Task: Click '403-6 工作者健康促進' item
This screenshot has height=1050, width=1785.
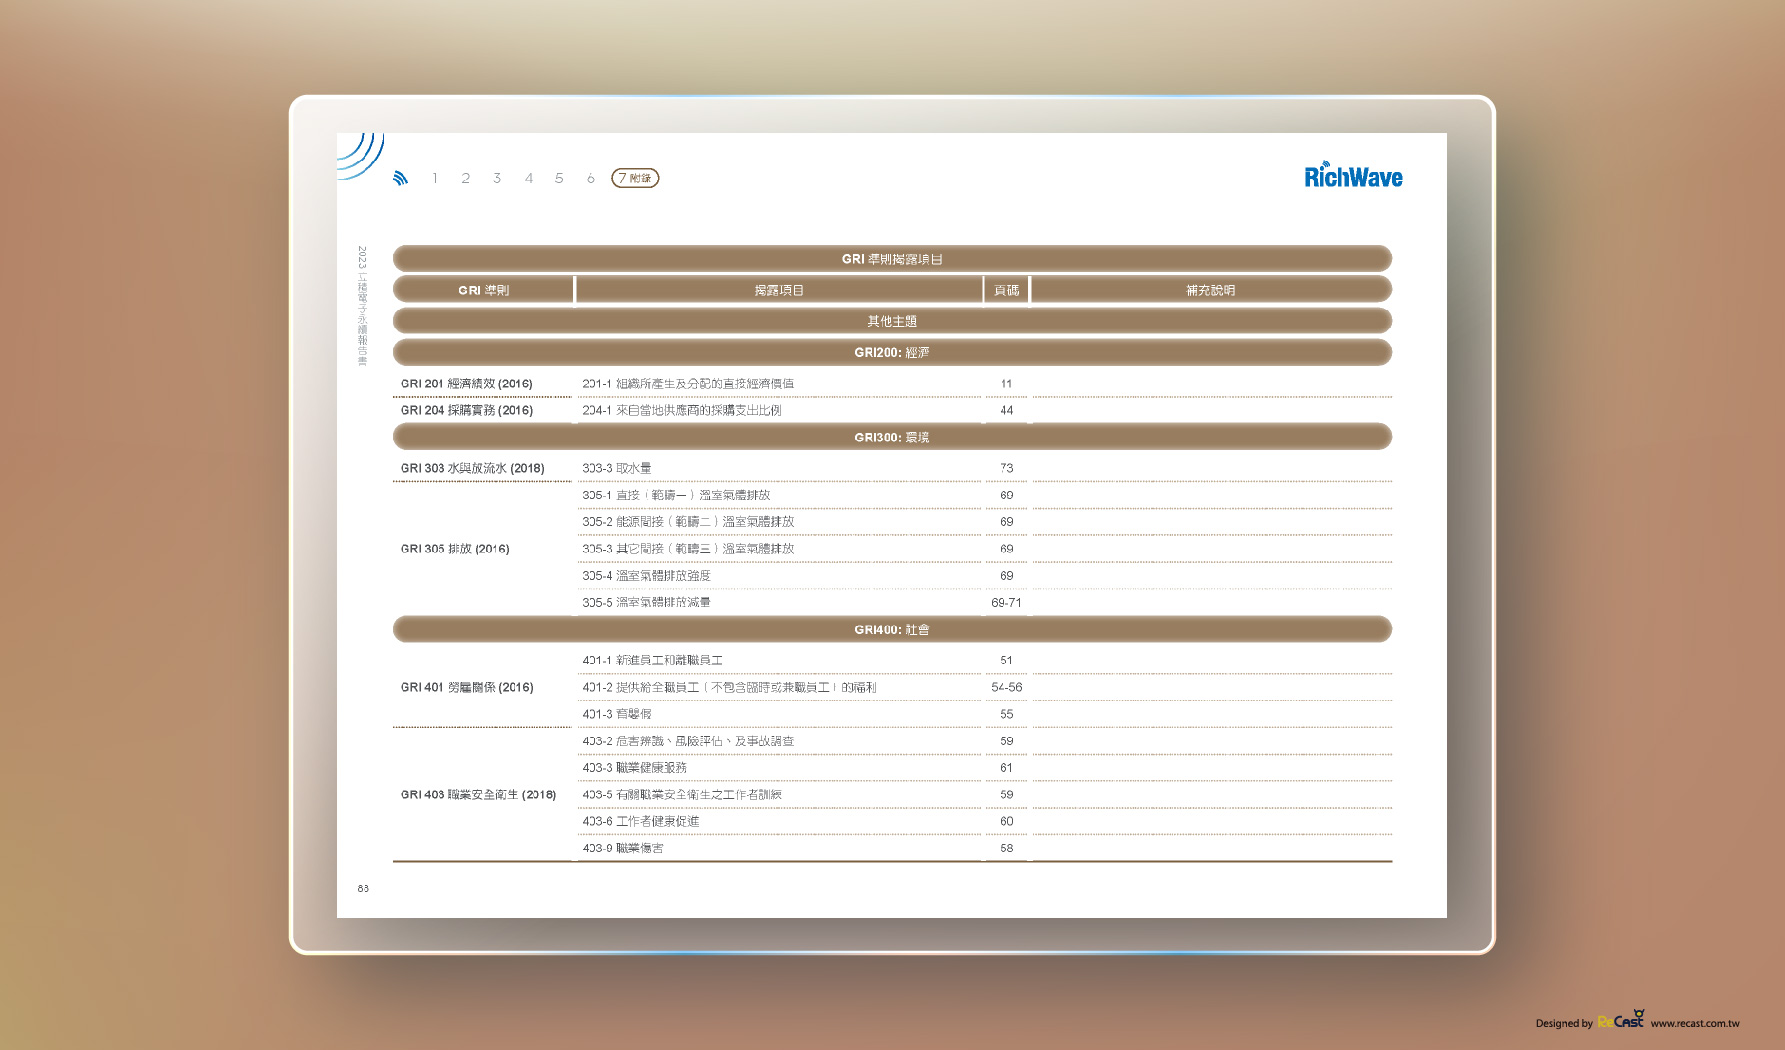Action: (x=640, y=821)
